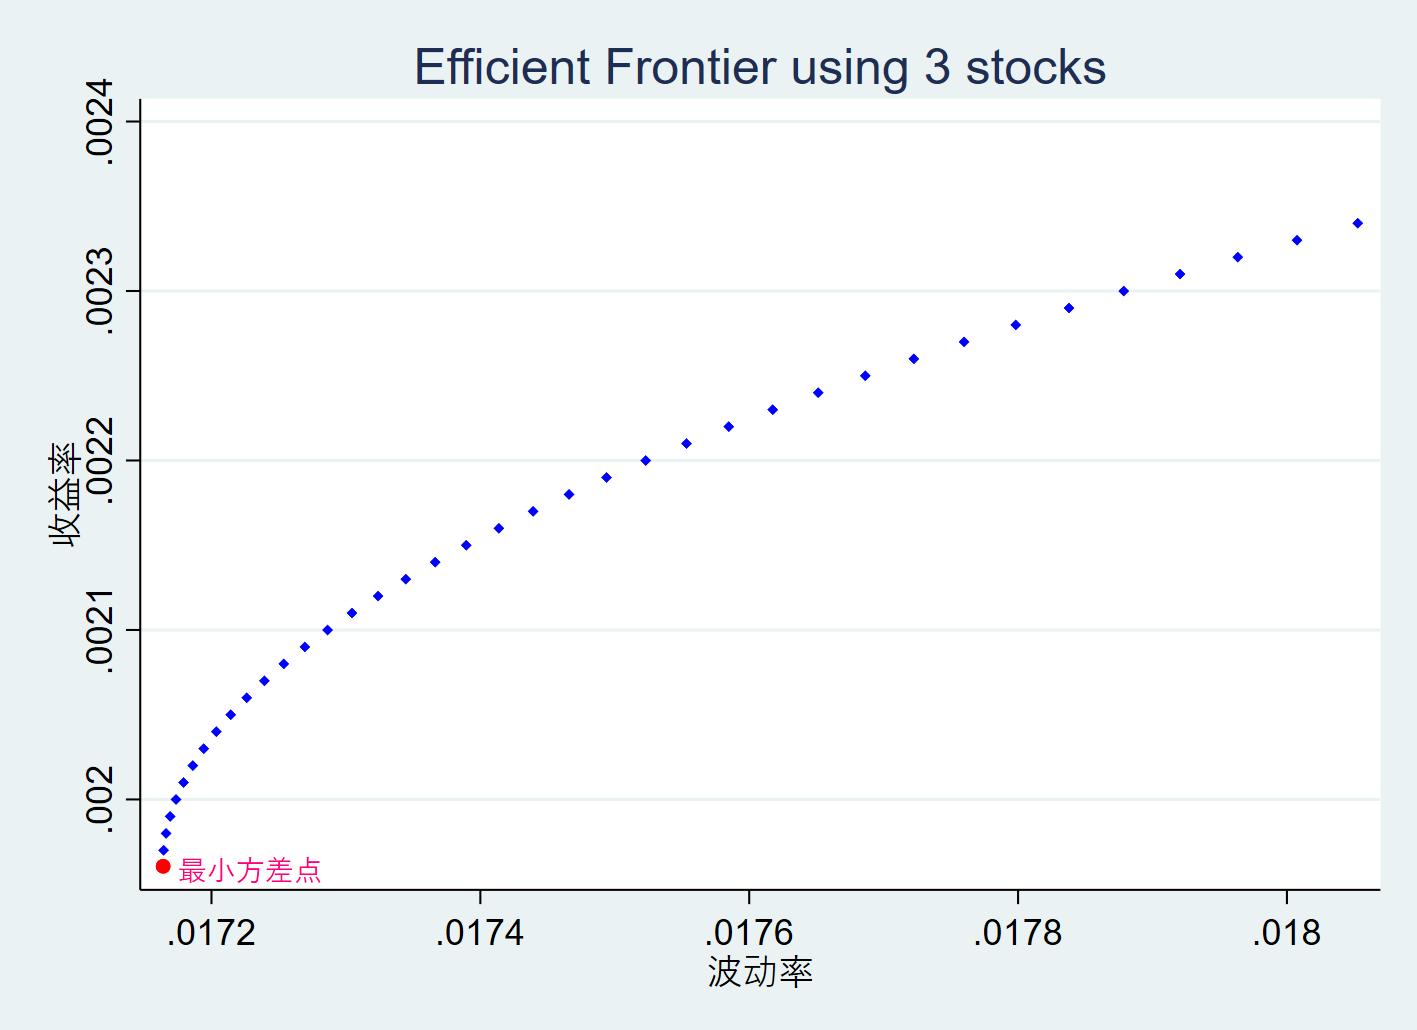Click the y-axis title 收益率
The image size is (1417, 1030).
pyautogui.click(x=66, y=495)
